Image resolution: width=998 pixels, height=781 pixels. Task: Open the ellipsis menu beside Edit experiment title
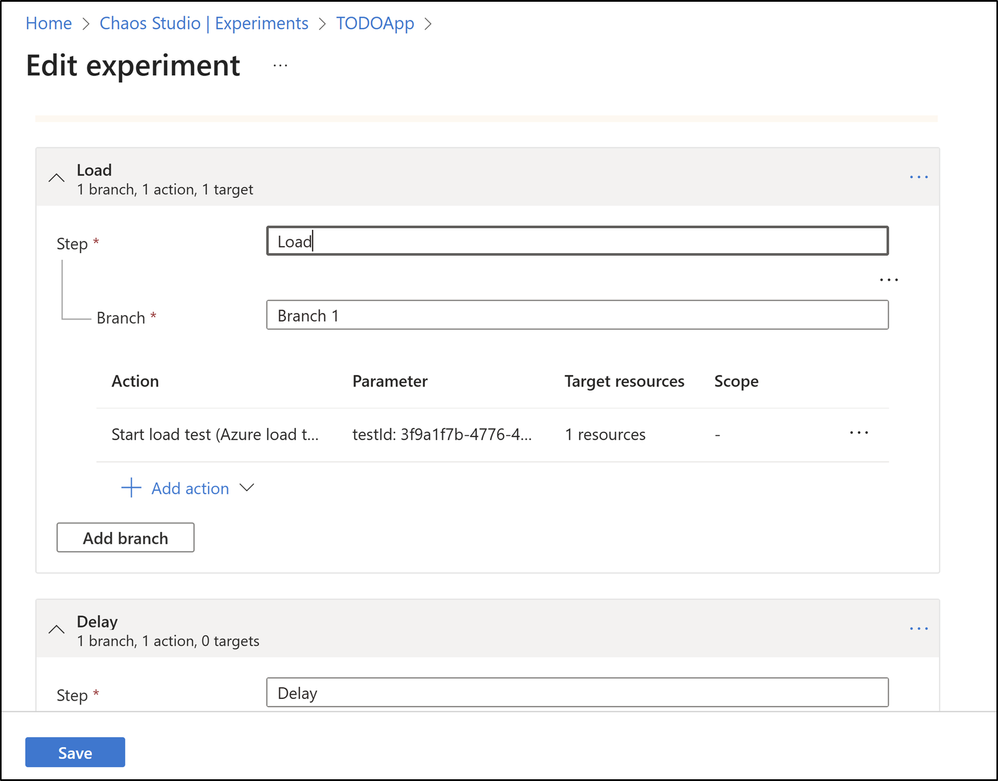pyautogui.click(x=280, y=65)
